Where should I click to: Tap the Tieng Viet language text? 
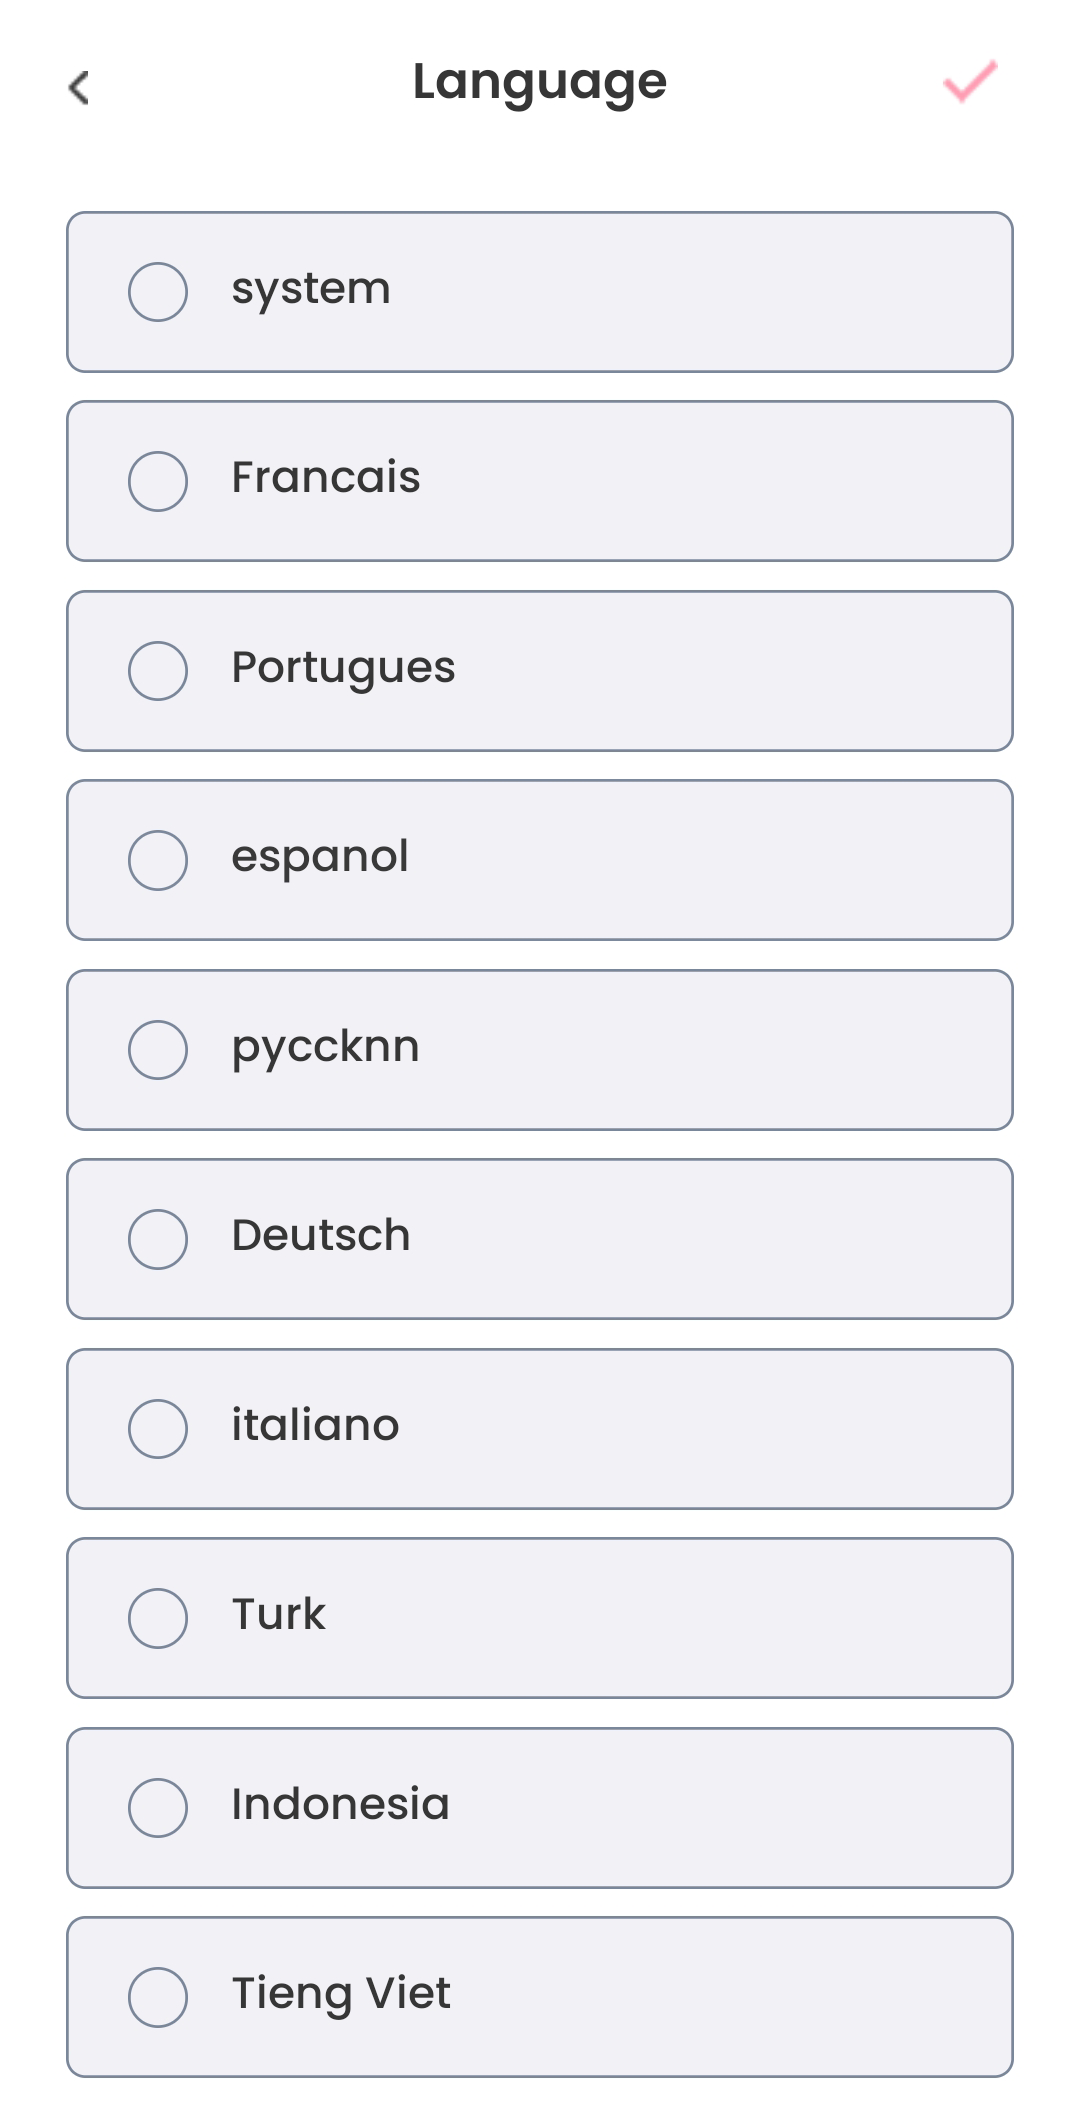(341, 1994)
